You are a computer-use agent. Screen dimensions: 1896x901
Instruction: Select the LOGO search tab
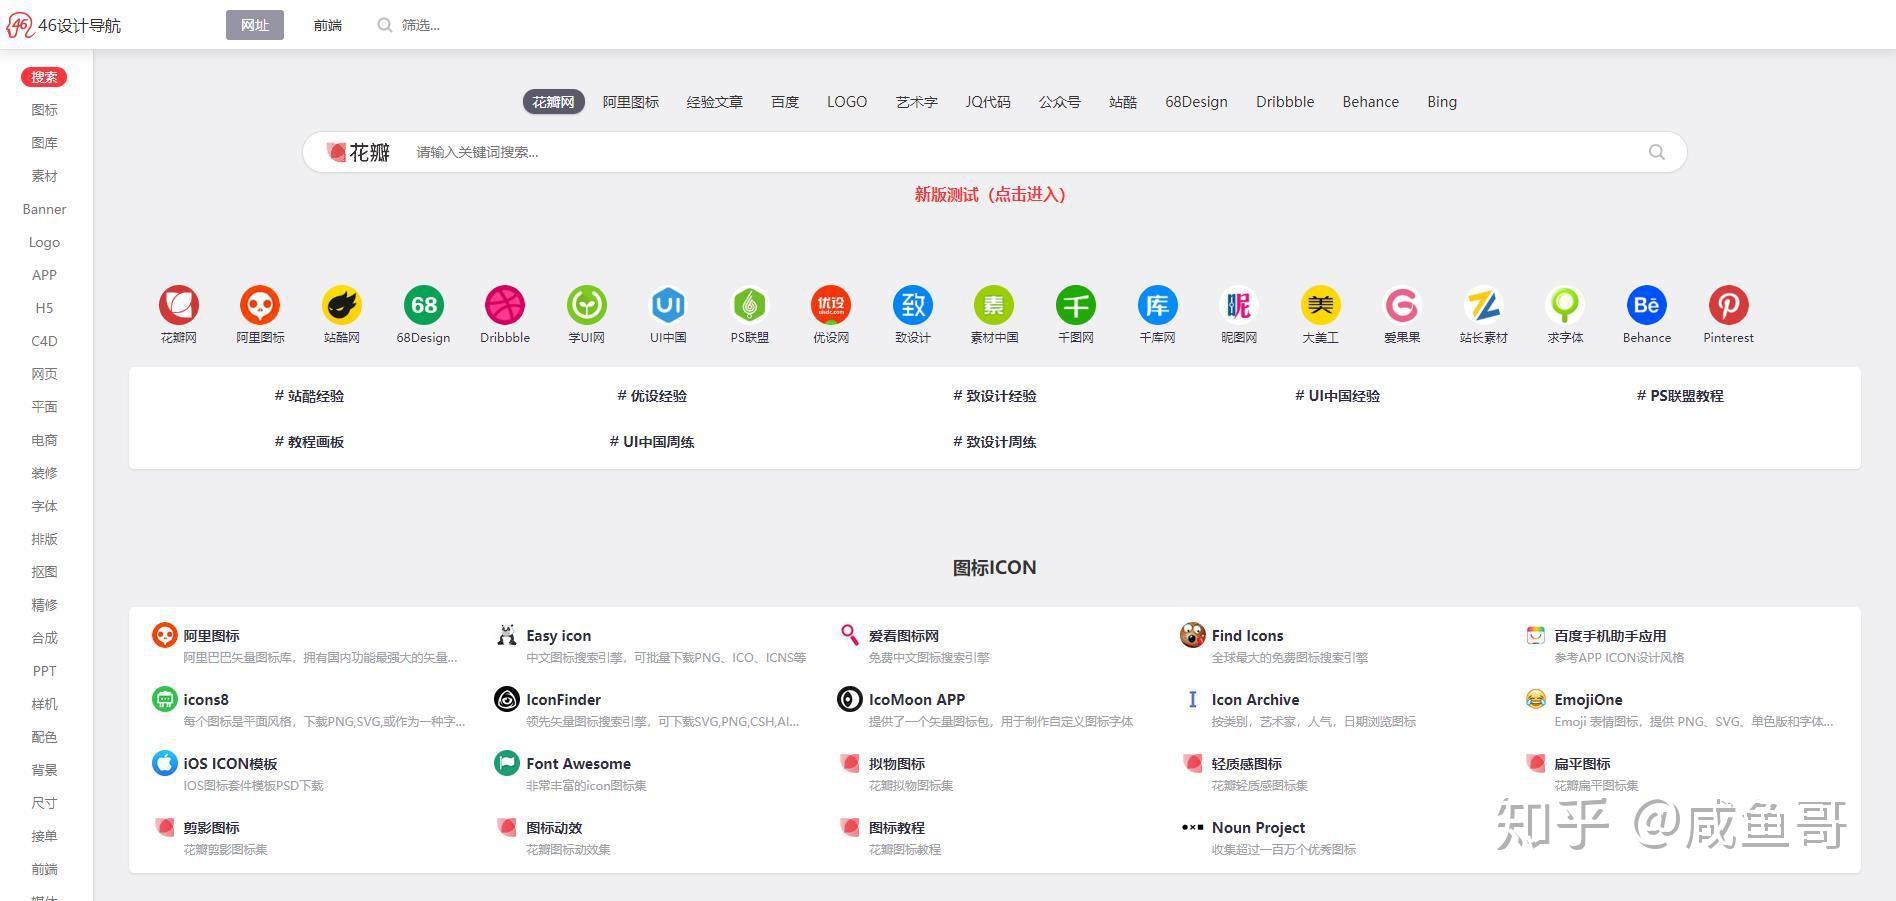[847, 102]
